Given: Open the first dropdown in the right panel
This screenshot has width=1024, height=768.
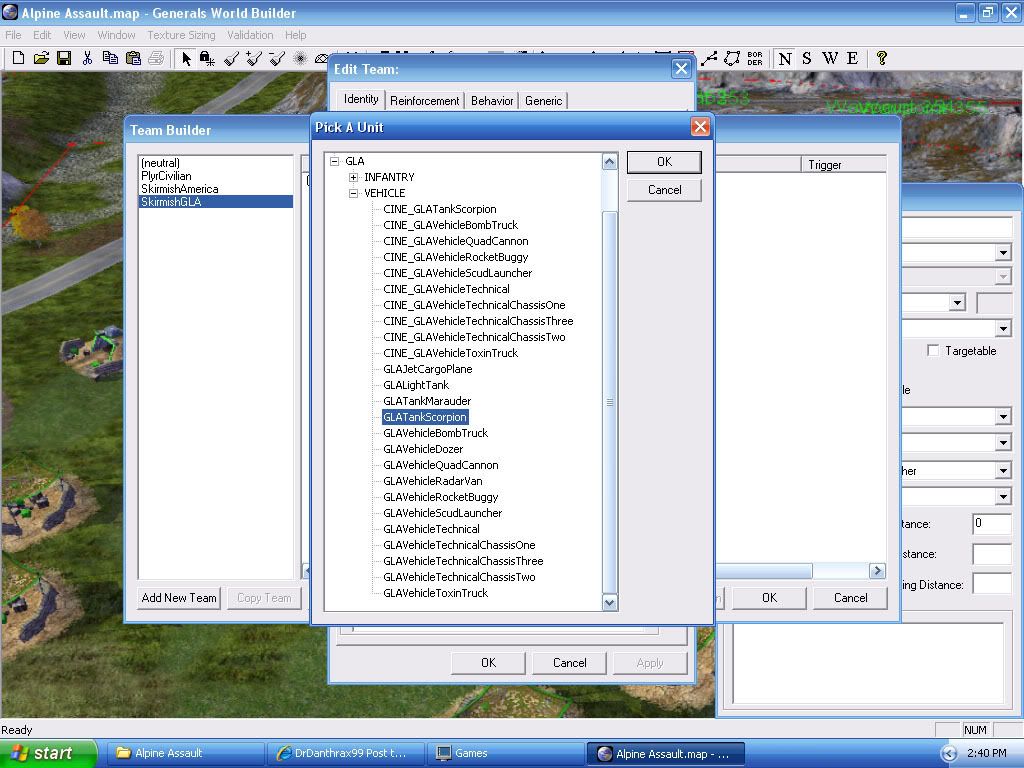Looking at the screenshot, I should (1003, 253).
